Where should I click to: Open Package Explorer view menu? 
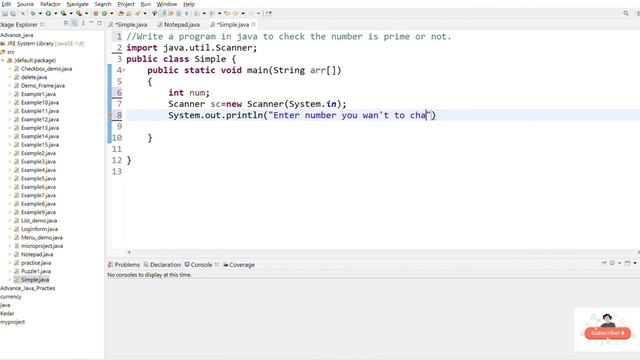83,23
